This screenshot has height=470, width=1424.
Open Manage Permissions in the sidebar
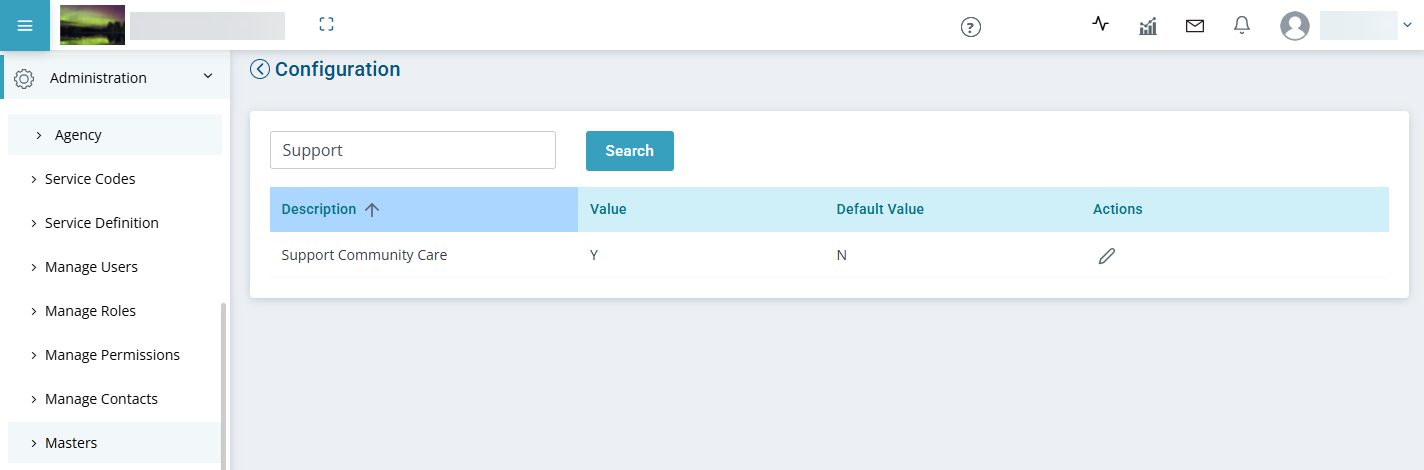[112, 355]
